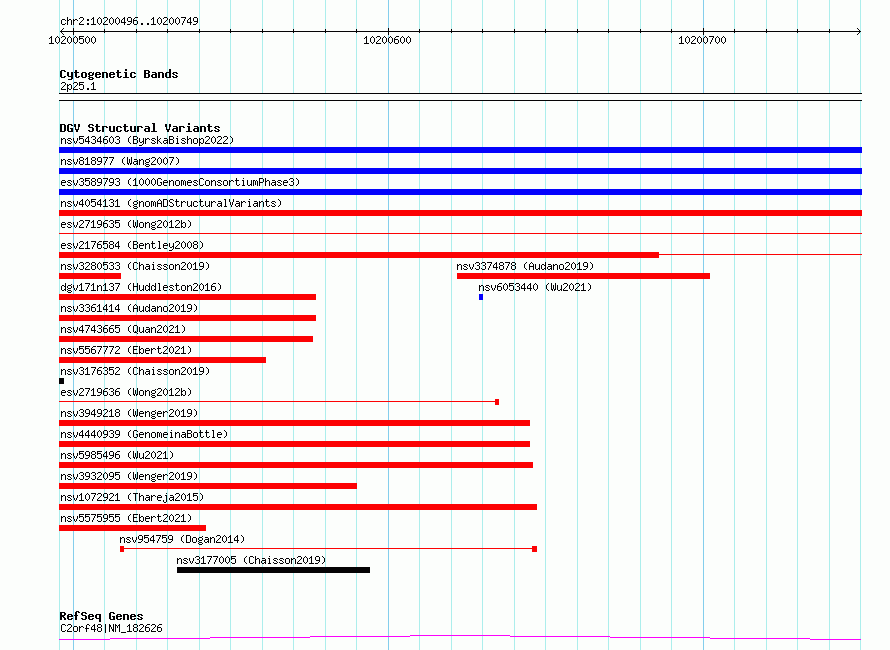890x650 pixels.
Task: Click the 10200500 ruler position
Action: [72, 40]
